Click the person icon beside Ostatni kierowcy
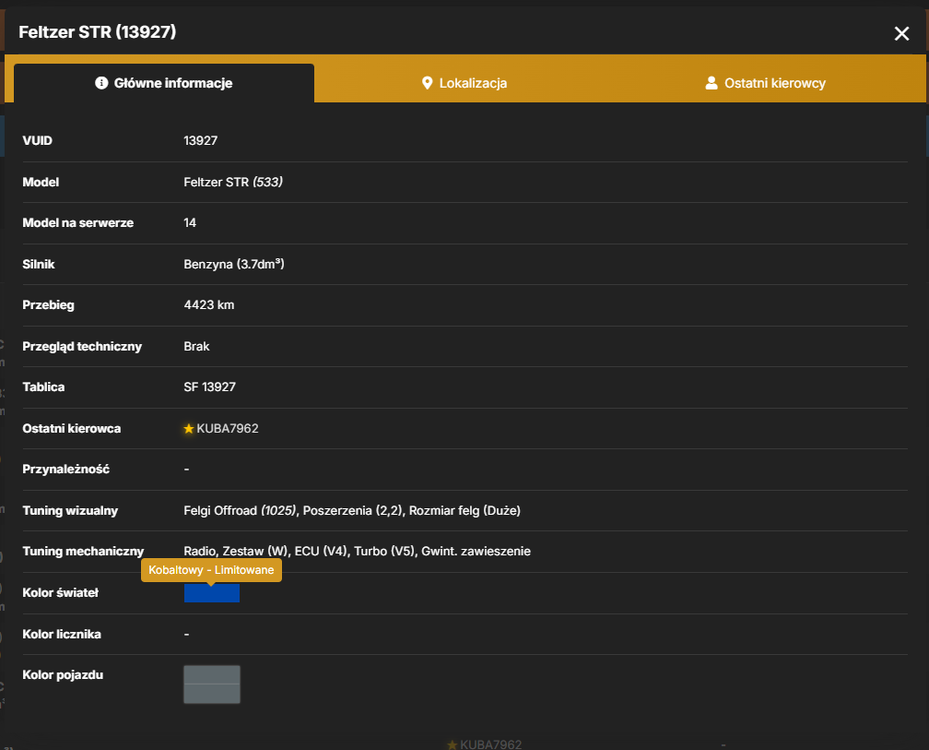The height and width of the screenshot is (750, 929). point(711,83)
